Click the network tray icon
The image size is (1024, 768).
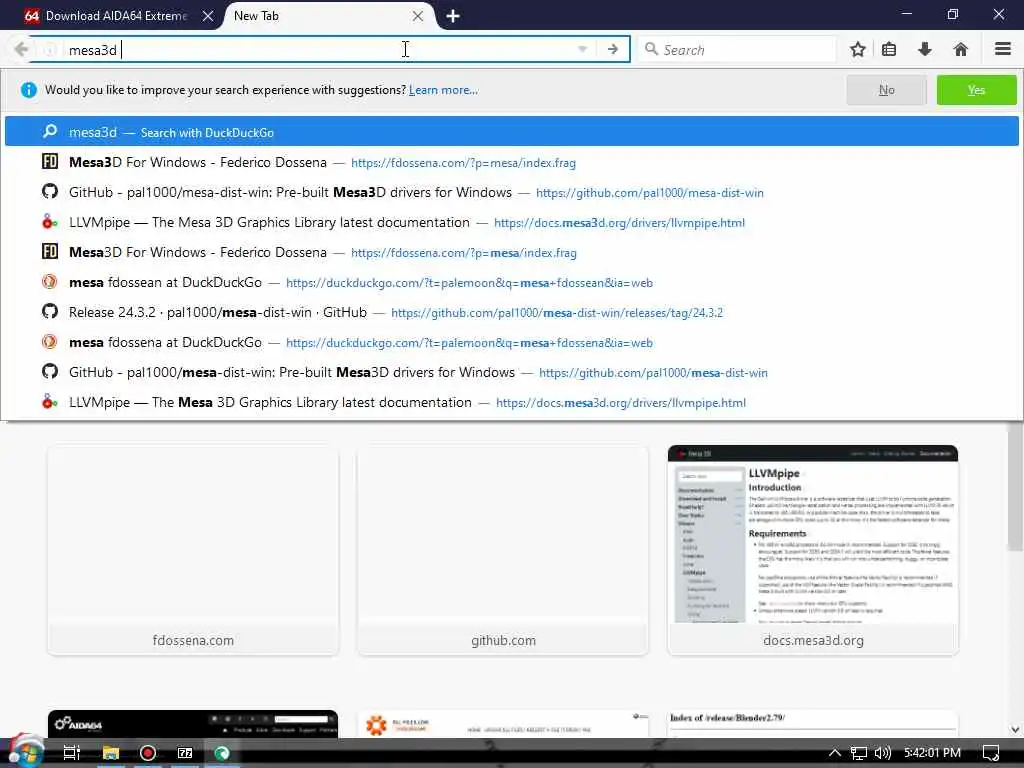pyautogui.click(x=859, y=753)
